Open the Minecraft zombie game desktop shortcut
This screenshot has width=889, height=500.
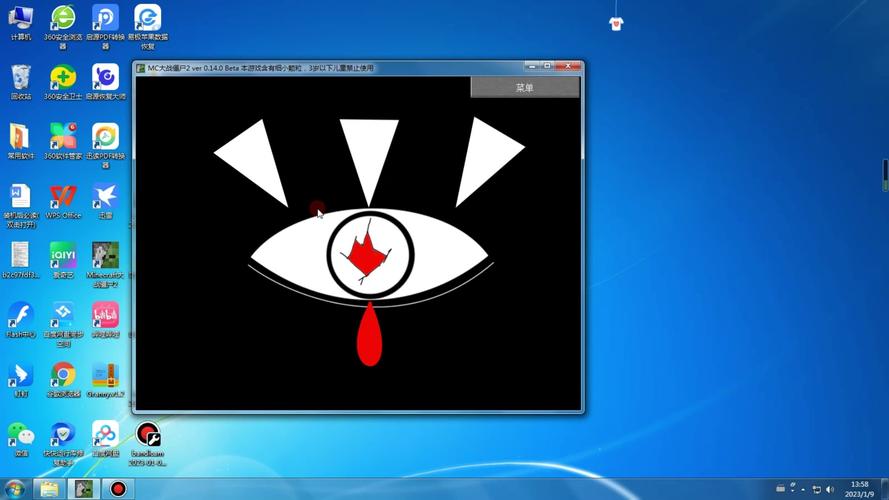click(x=105, y=265)
